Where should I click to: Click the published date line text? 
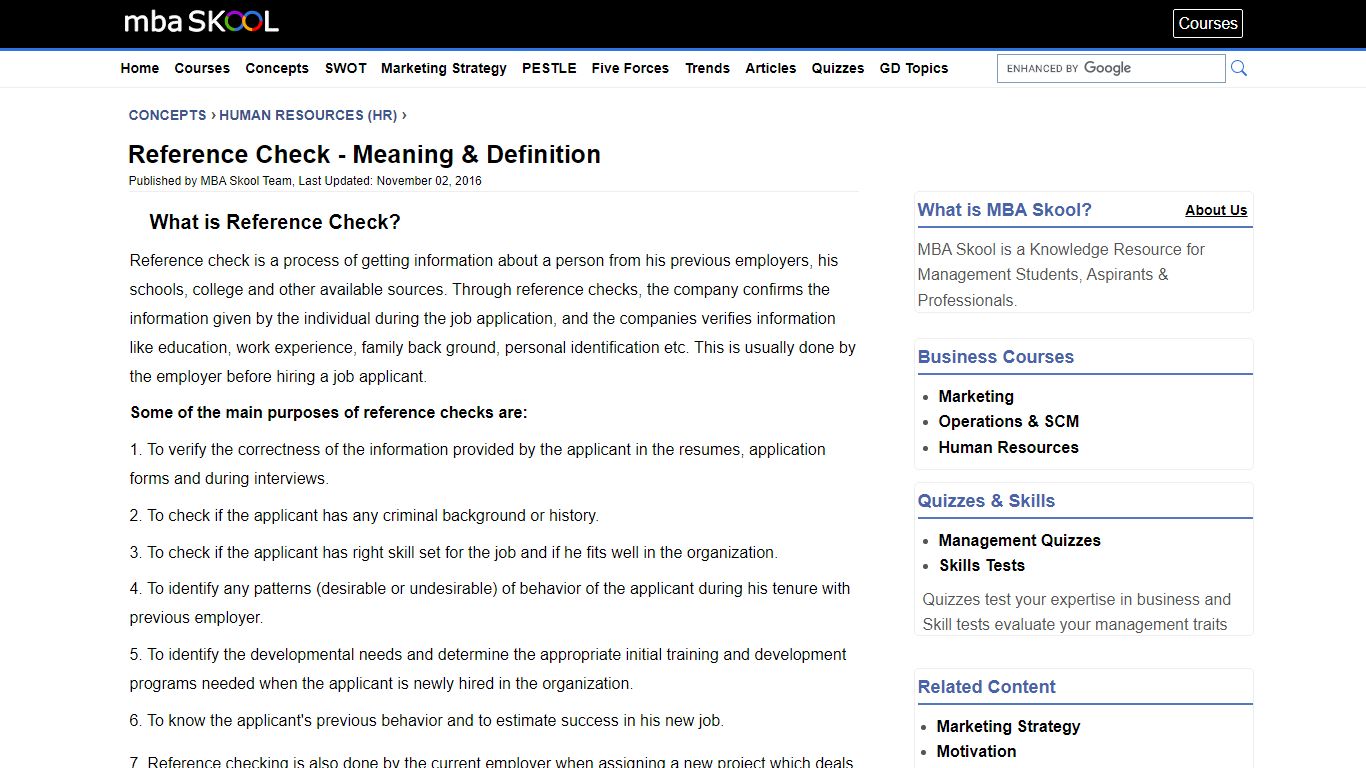pos(305,181)
